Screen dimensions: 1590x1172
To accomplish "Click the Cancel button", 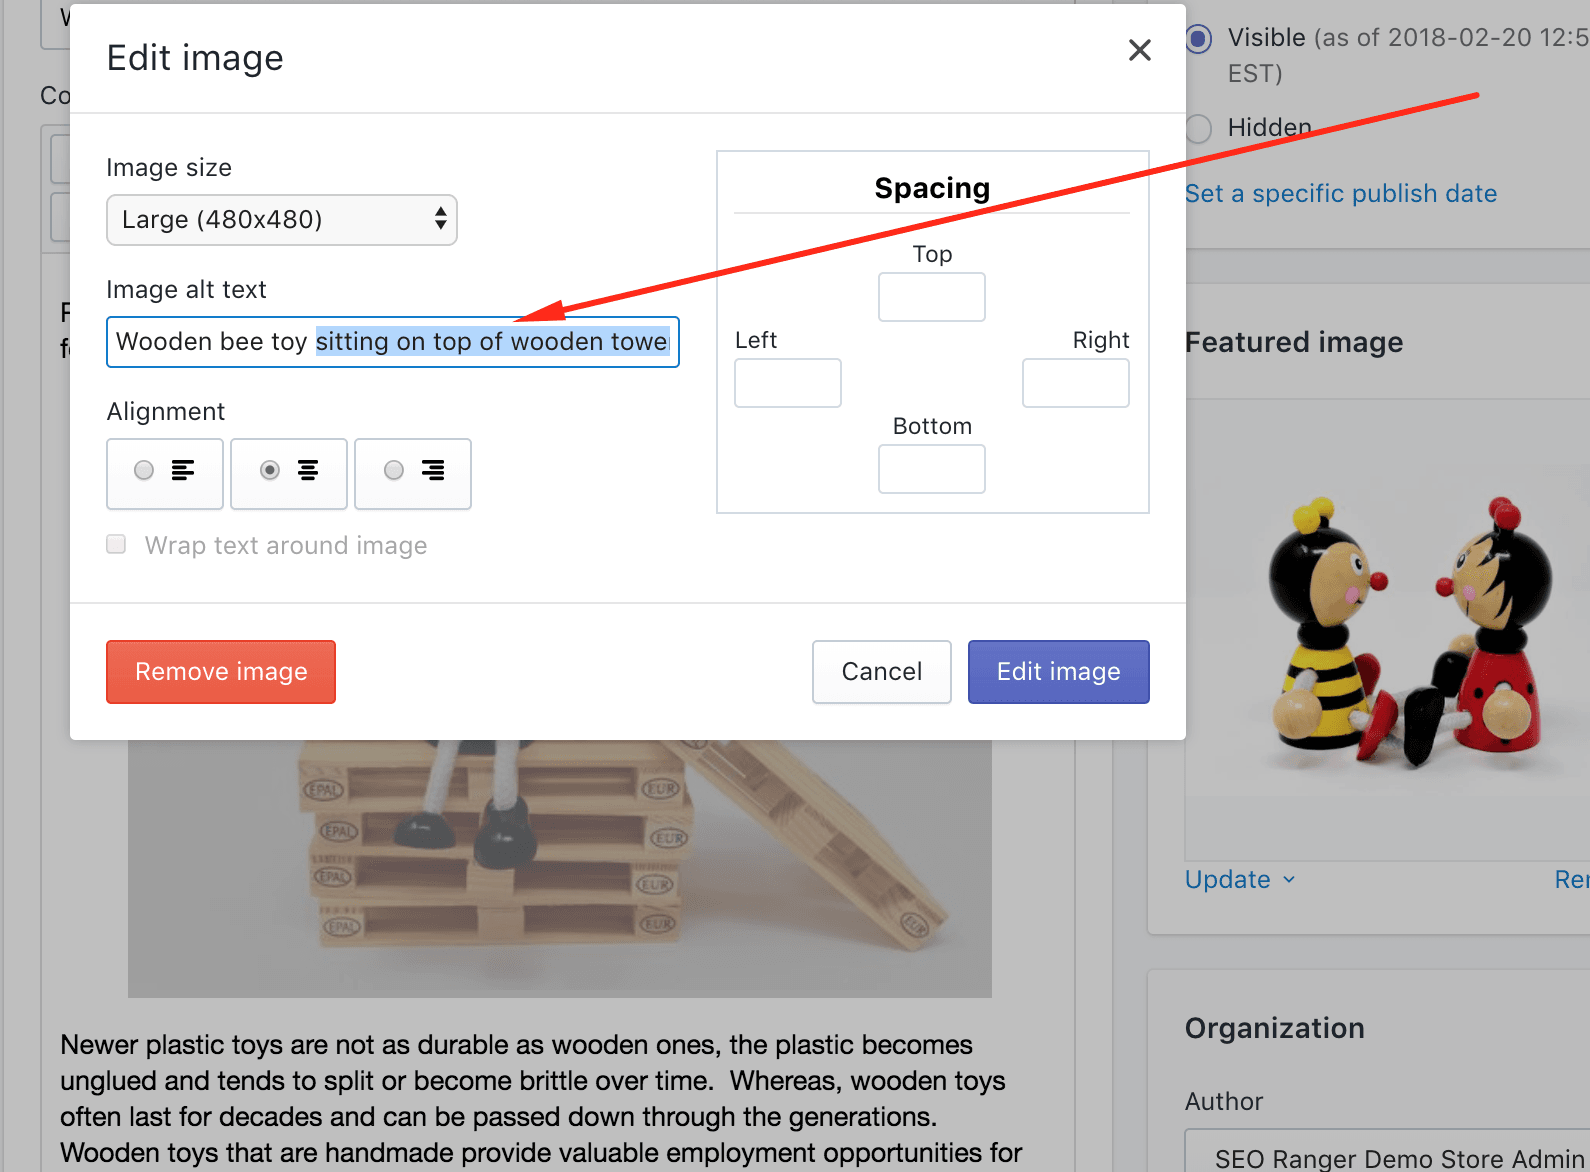I will 882,672.
